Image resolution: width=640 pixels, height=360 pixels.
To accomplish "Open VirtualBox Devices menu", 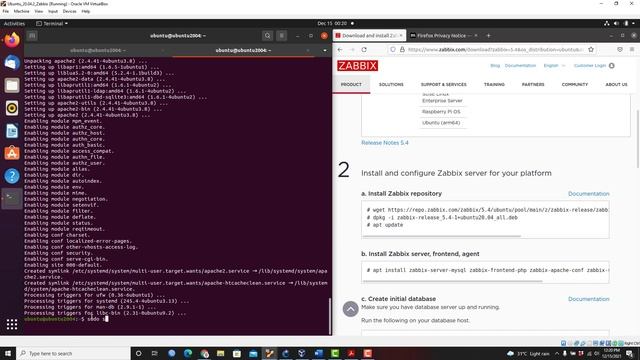I will [69, 11].
